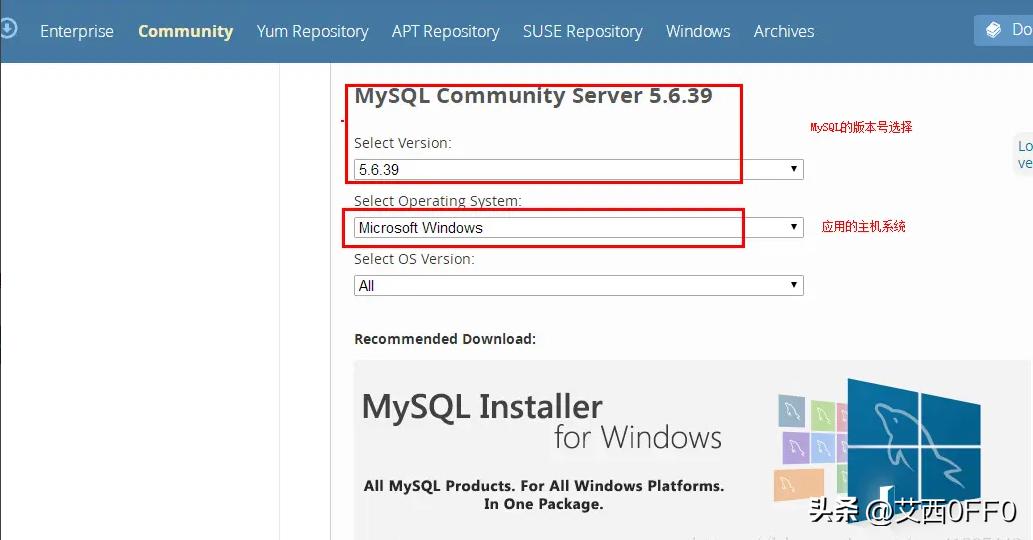Click the MySQL Community Server 5.6.39 heading

[x=533, y=95]
